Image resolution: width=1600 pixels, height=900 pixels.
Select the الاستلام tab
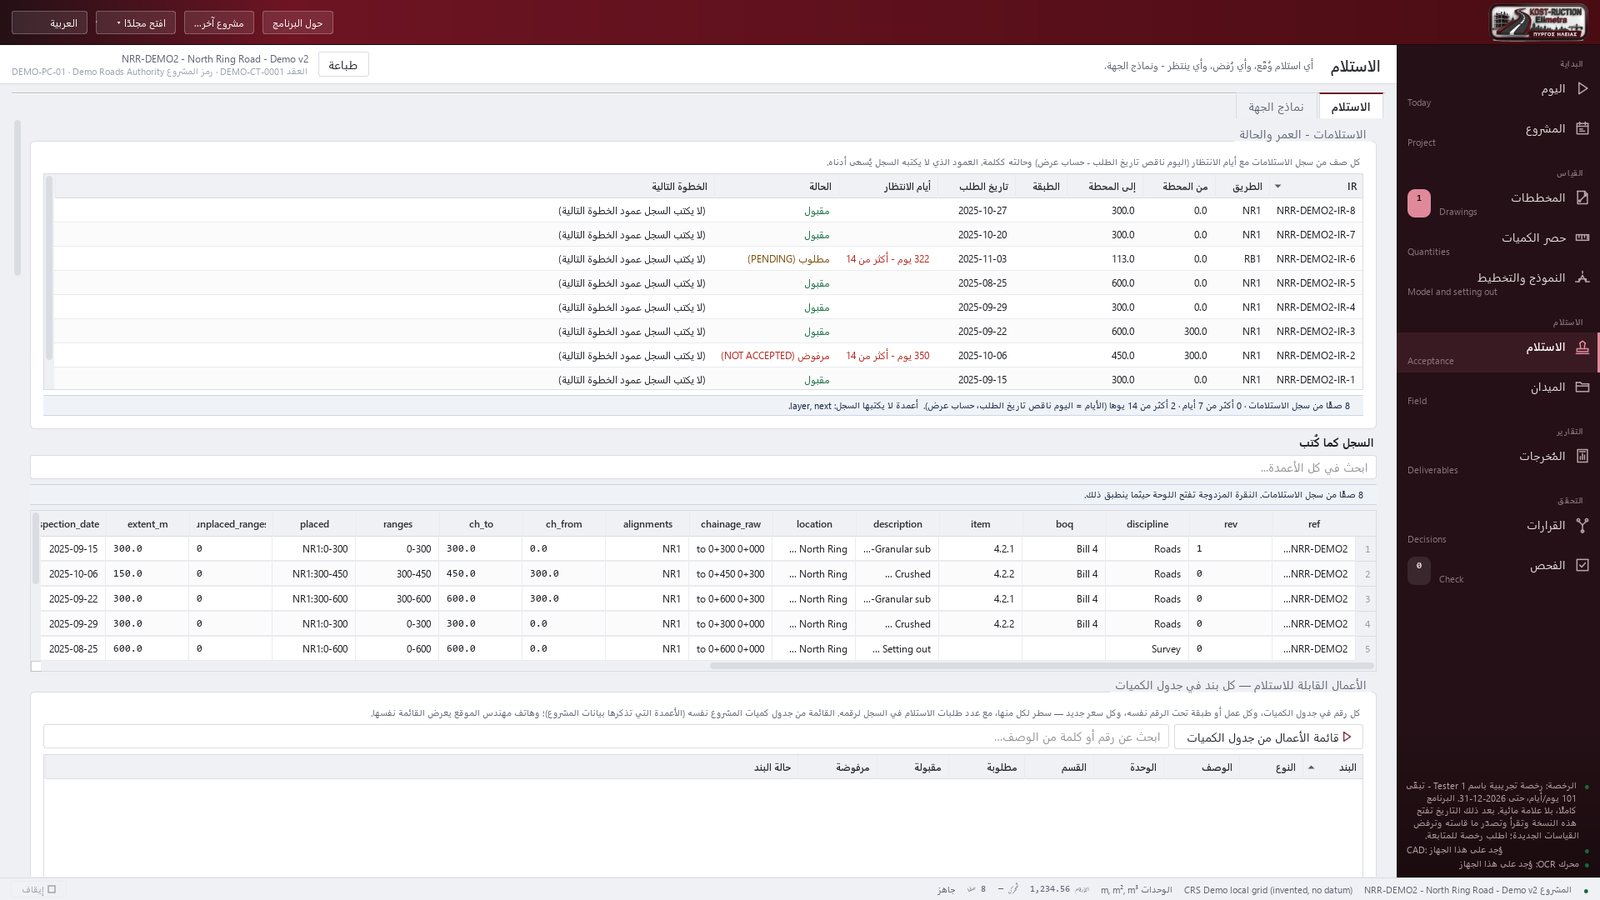pos(1350,107)
